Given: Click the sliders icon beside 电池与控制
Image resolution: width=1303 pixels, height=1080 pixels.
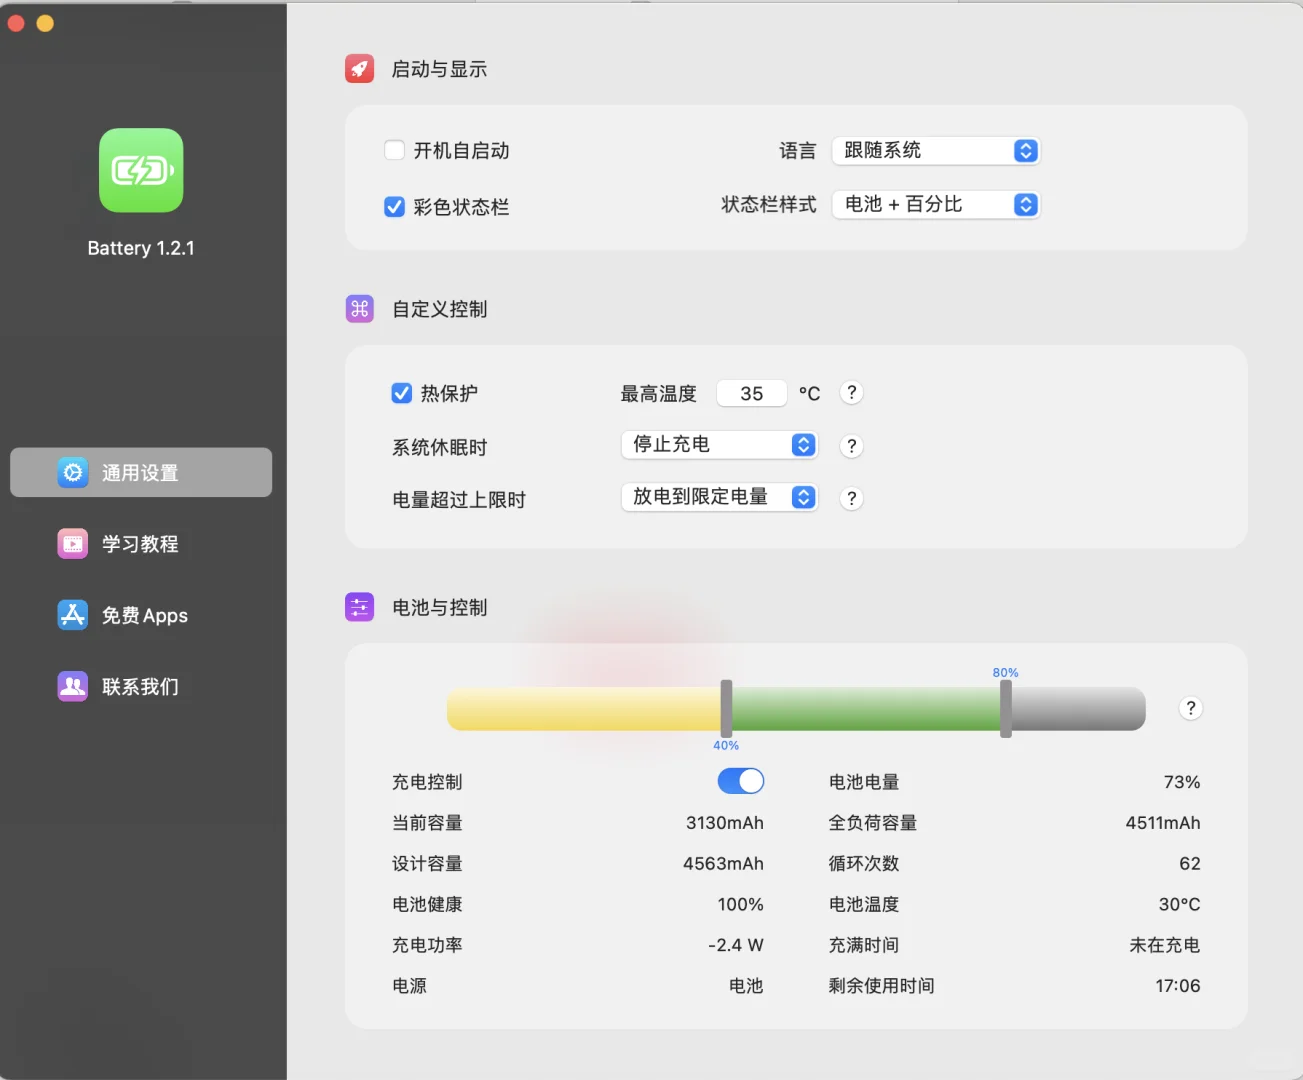Looking at the screenshot, I should 359,606.
